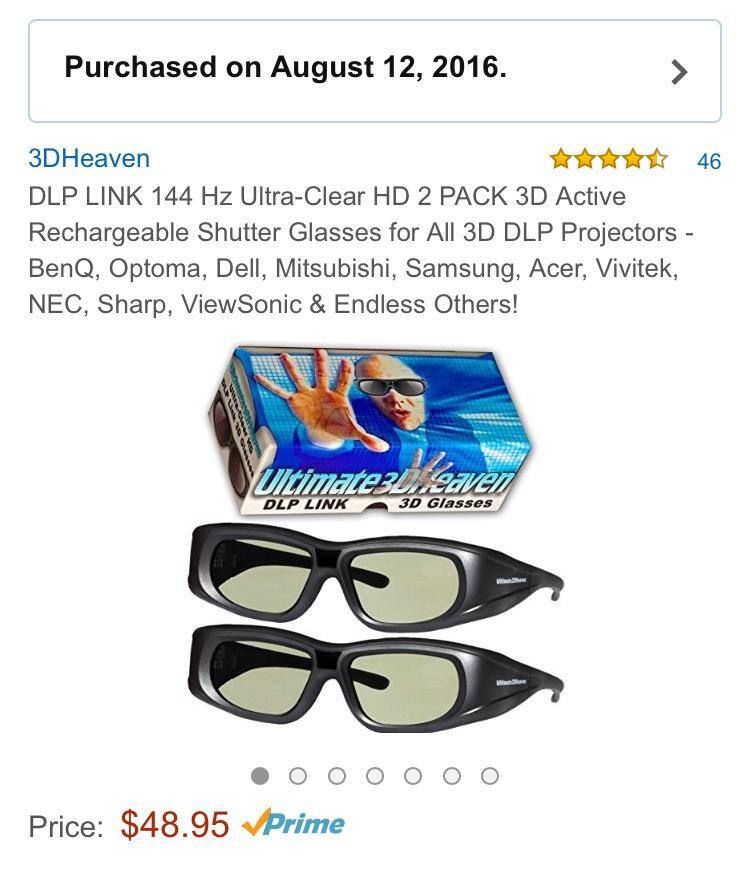The image size is (750, 870).
Task: Tap the $48.95 price
Action: (x=174, y=825)
